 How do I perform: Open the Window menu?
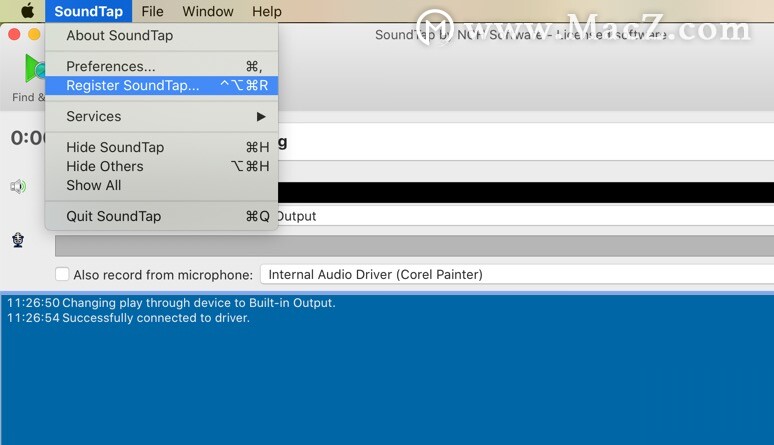point(208,11)
